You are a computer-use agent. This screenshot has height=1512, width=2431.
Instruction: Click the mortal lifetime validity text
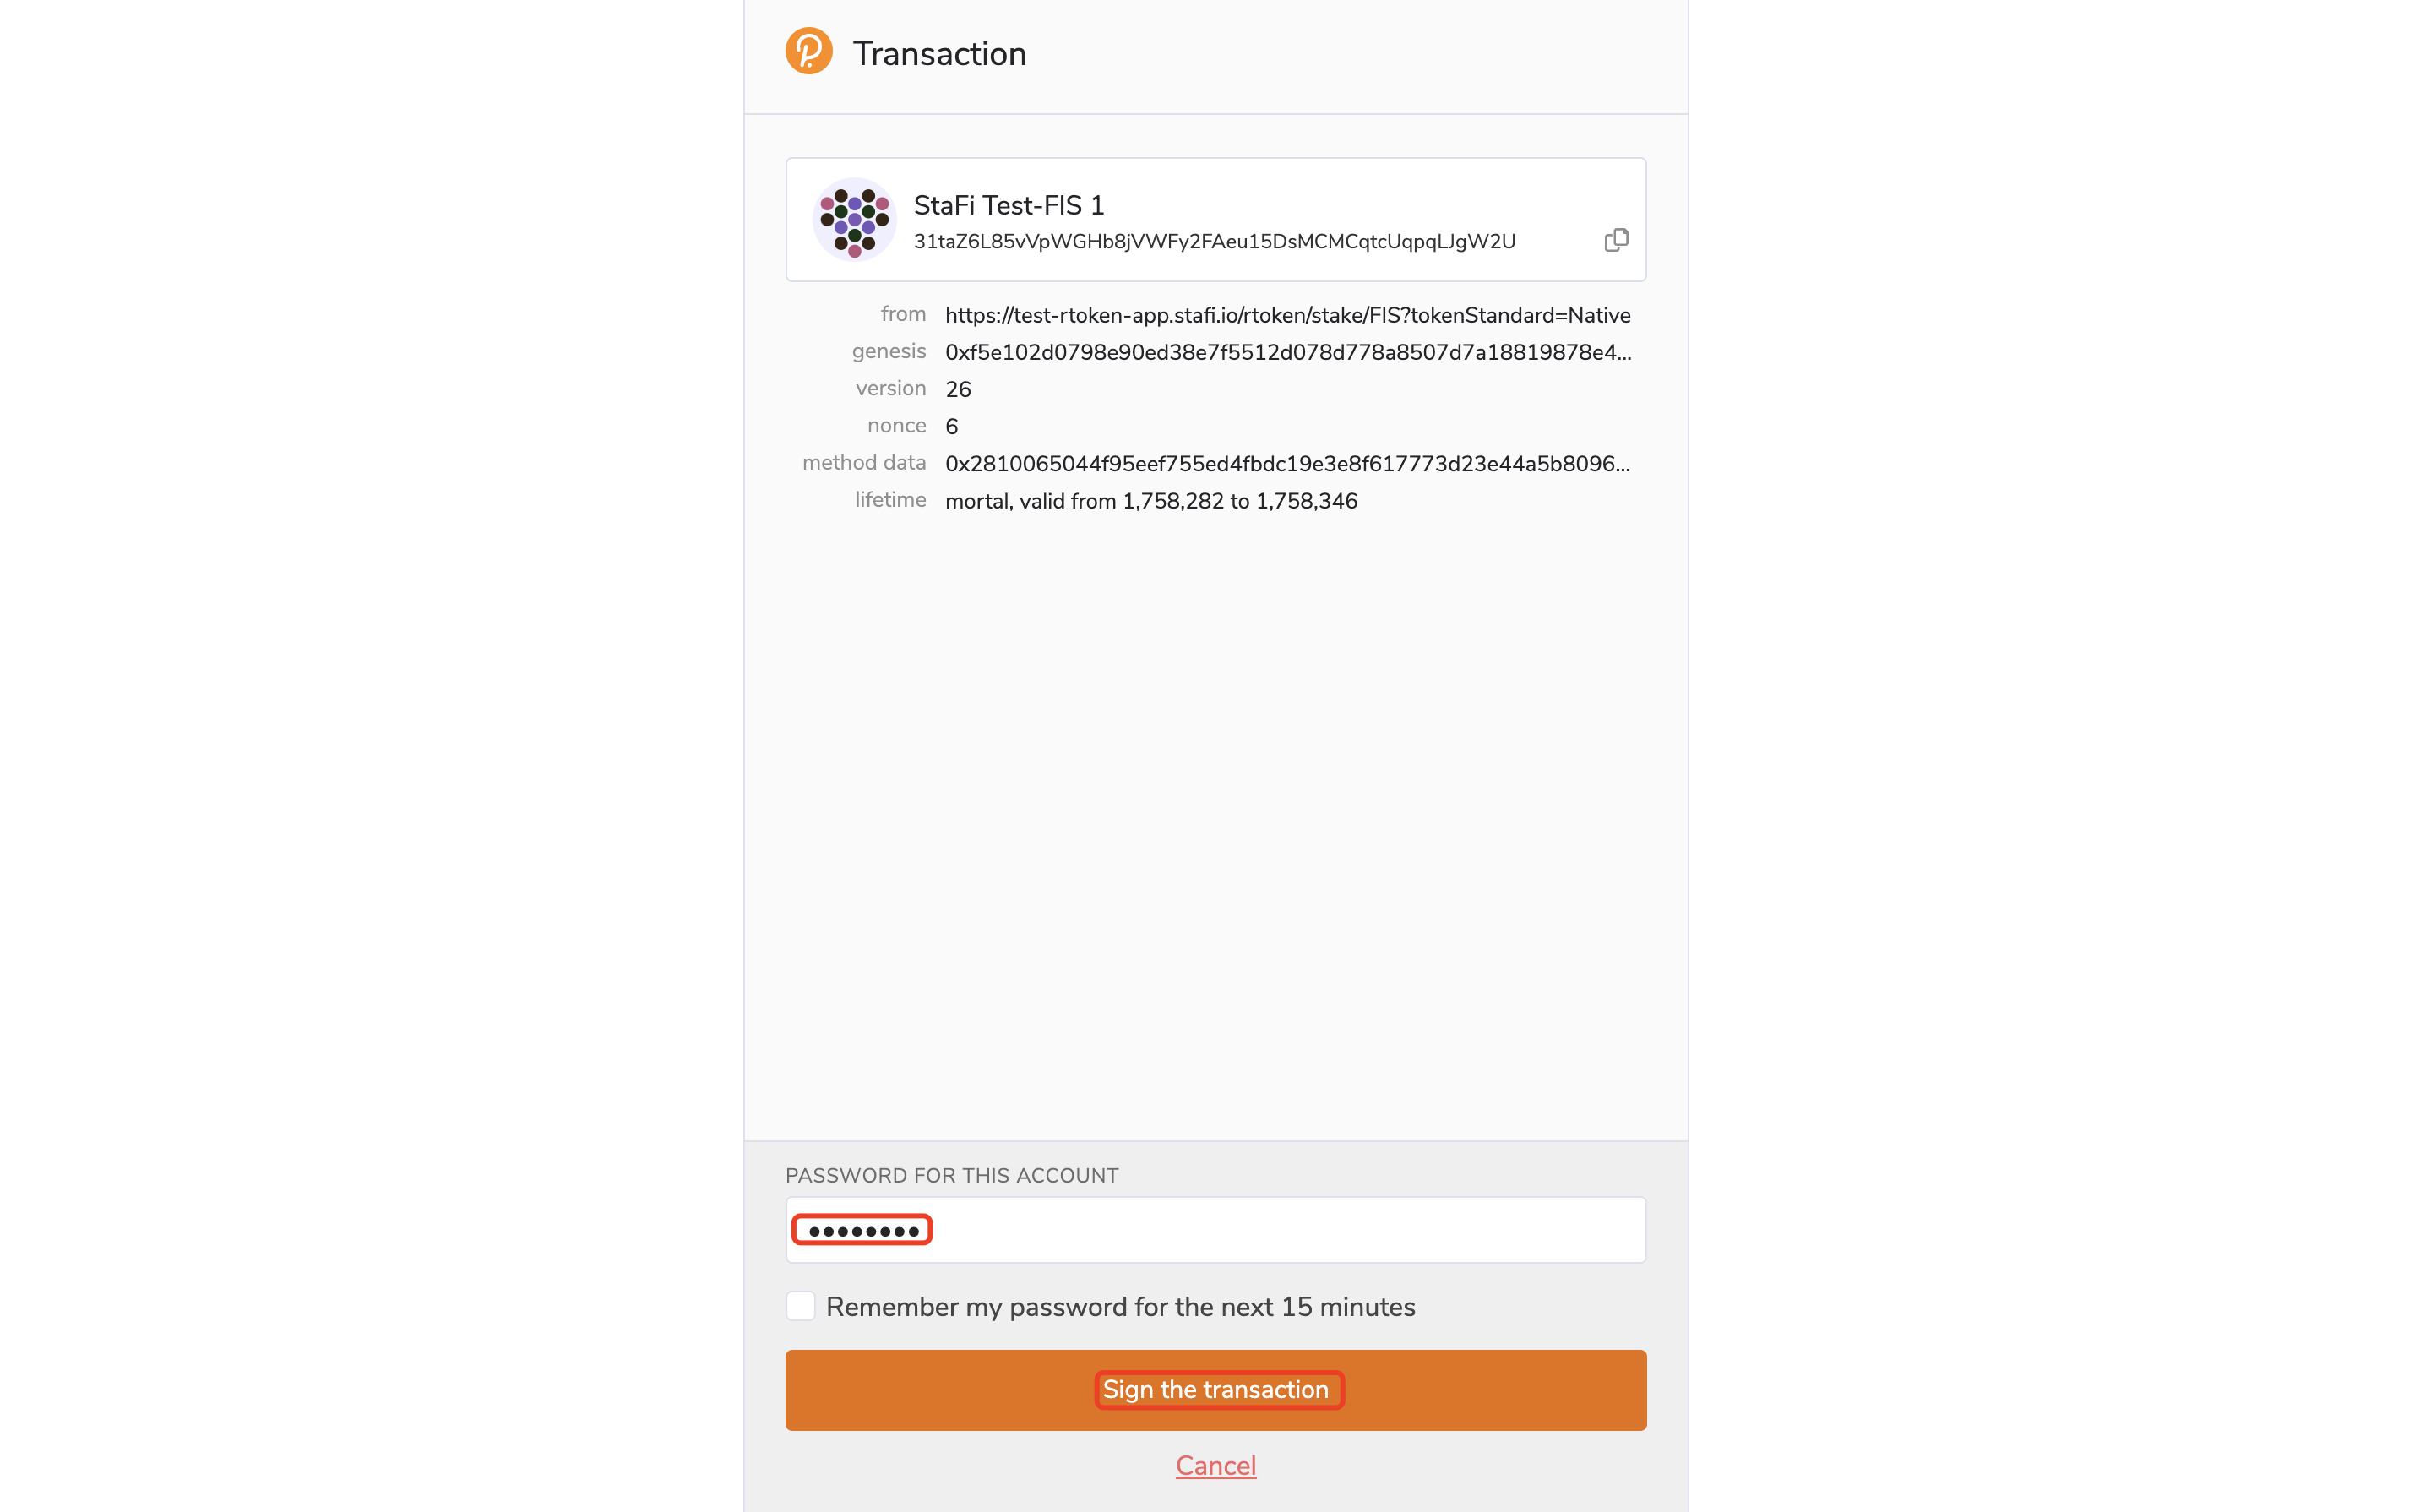pyautogui.click(x=1150, y=501)
